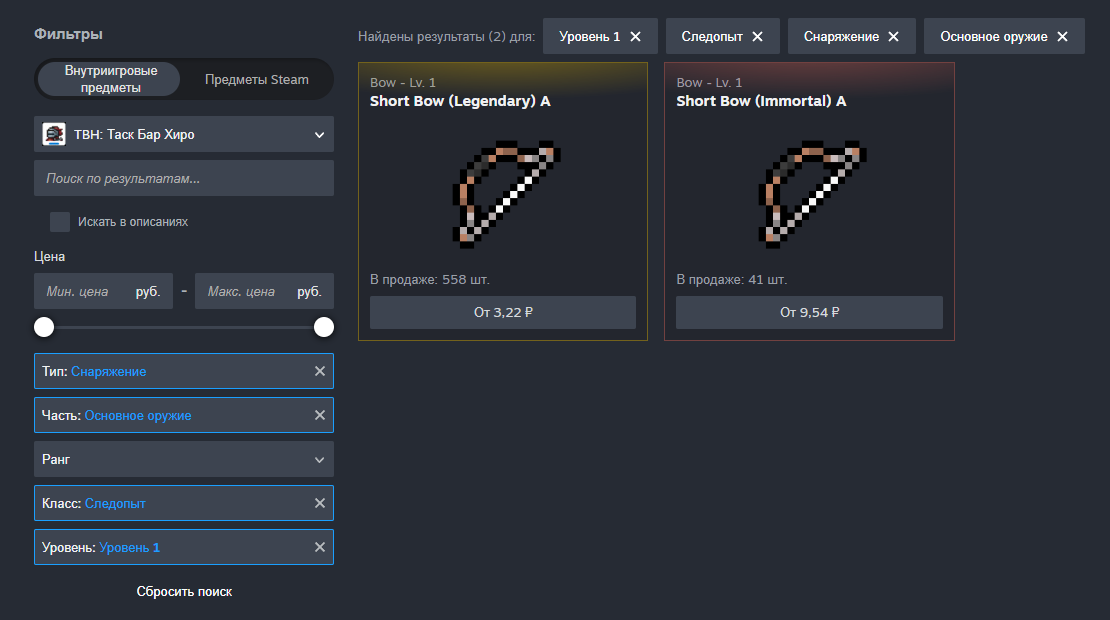Open the Тип: Снаряжение filter box
This screenshot has height=620, width=1110.
pyautogui.click(x=183, y=371)
